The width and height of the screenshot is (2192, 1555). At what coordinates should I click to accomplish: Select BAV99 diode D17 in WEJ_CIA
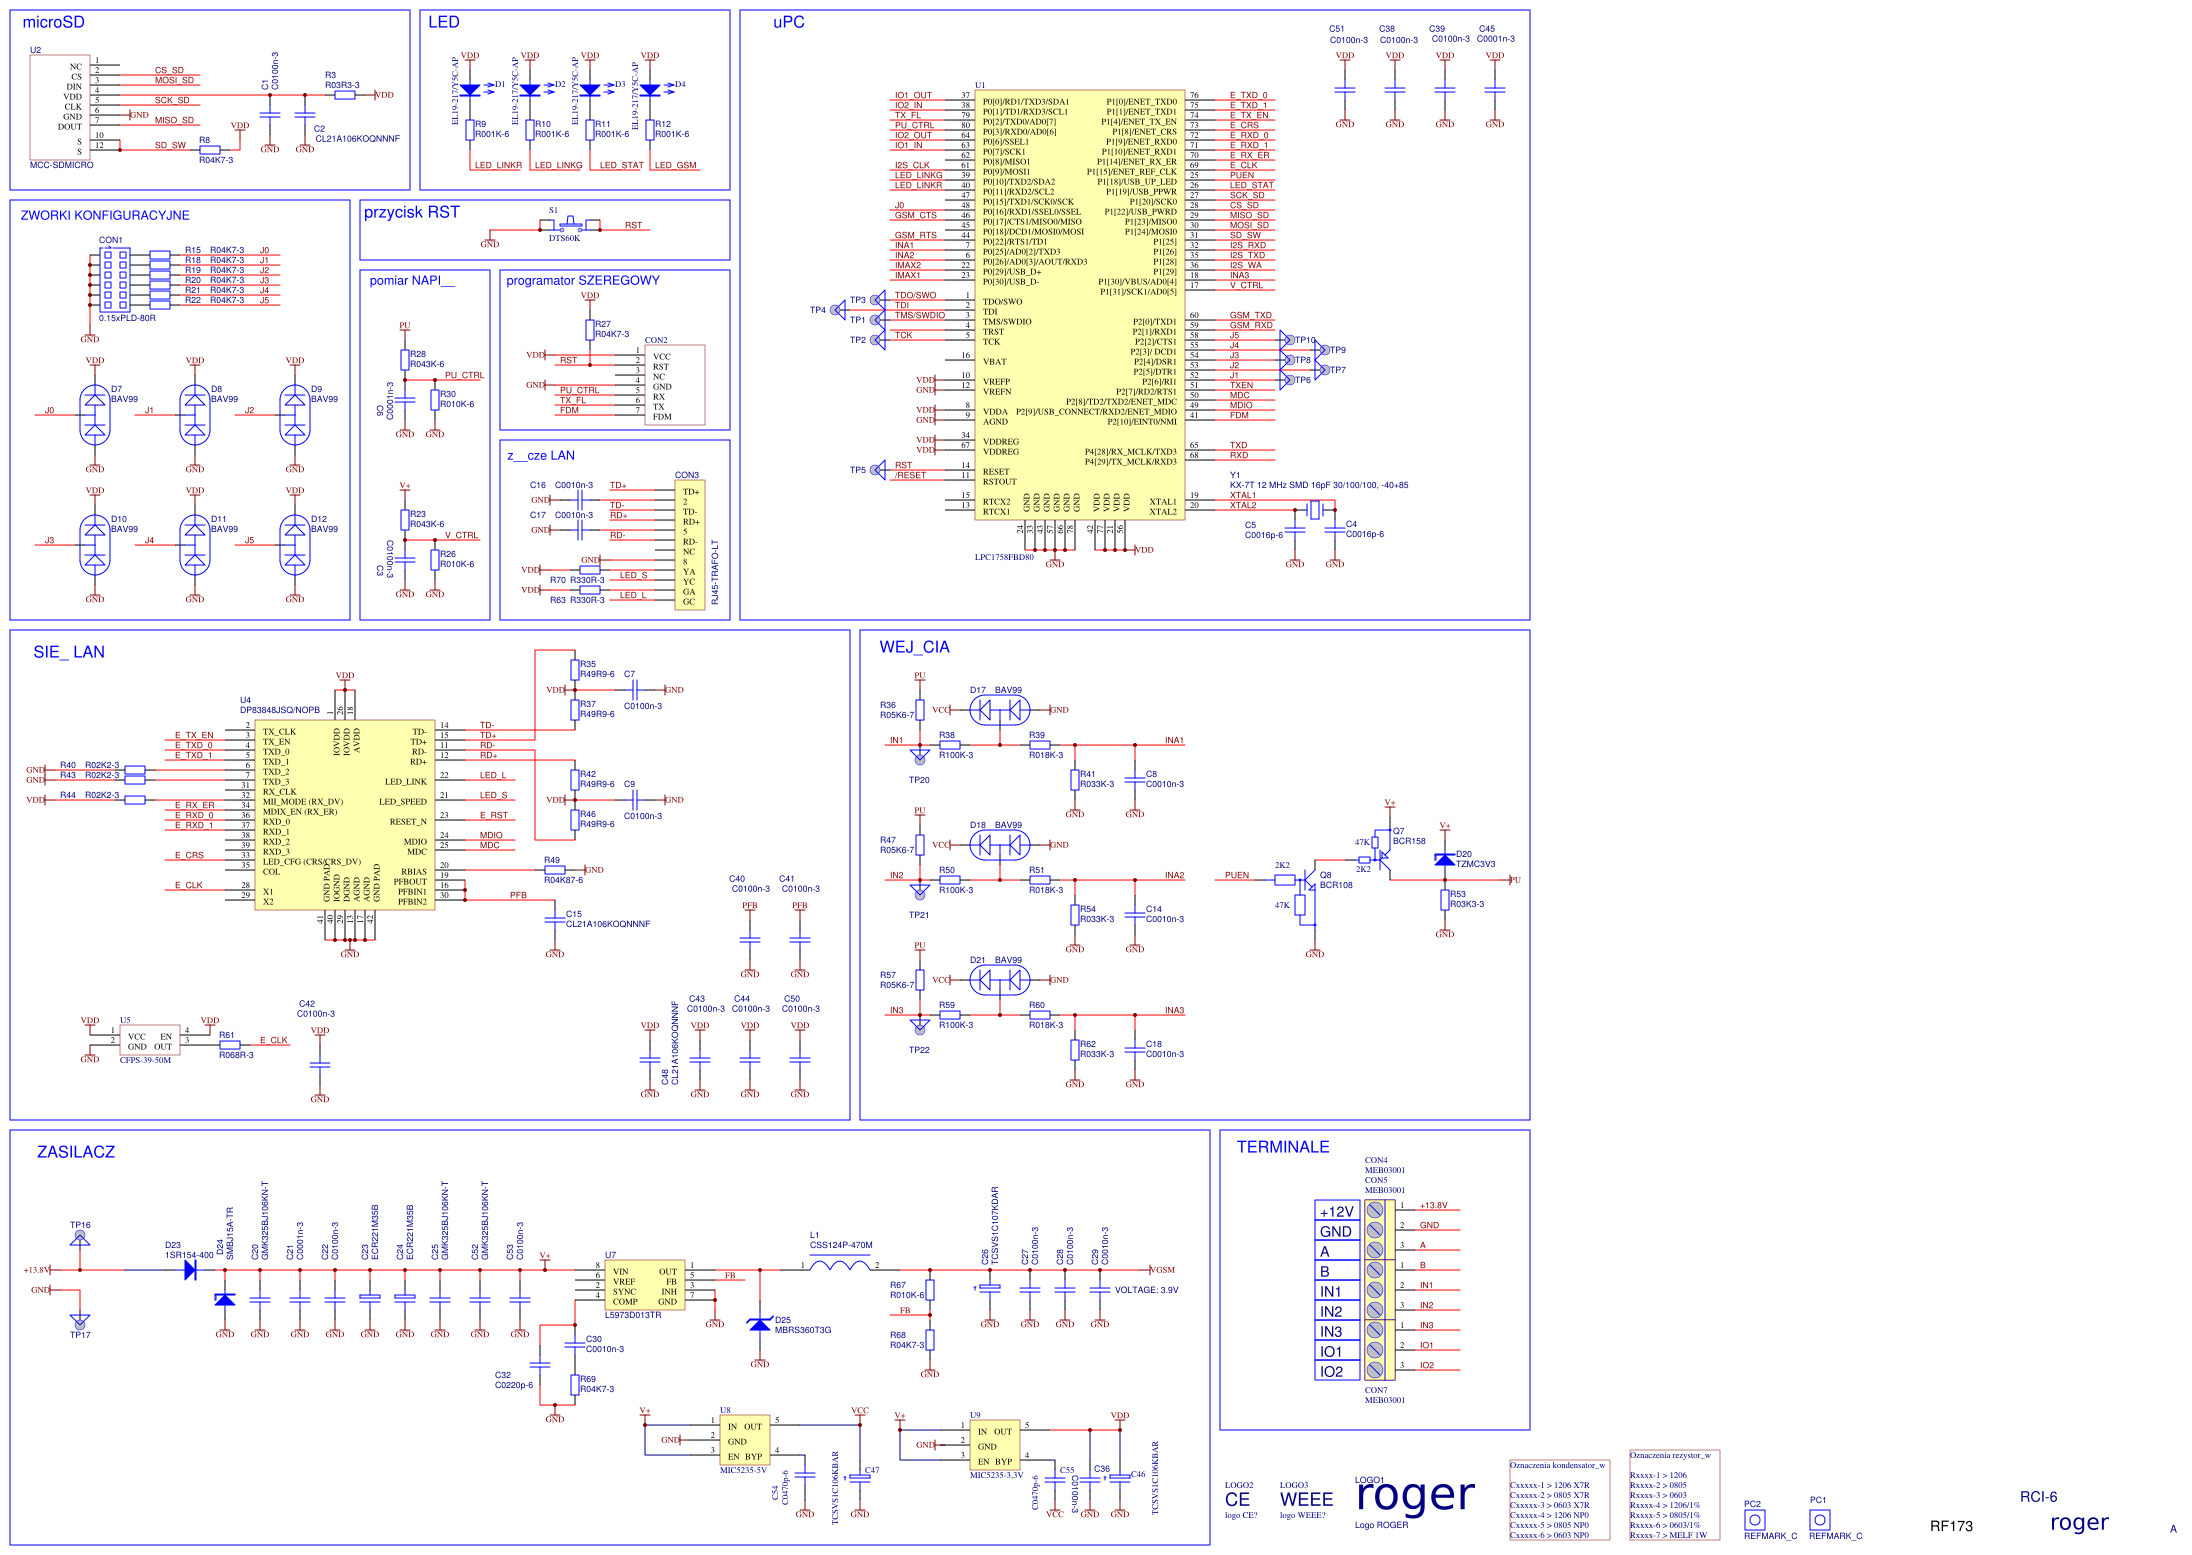[x=998, y=708]
